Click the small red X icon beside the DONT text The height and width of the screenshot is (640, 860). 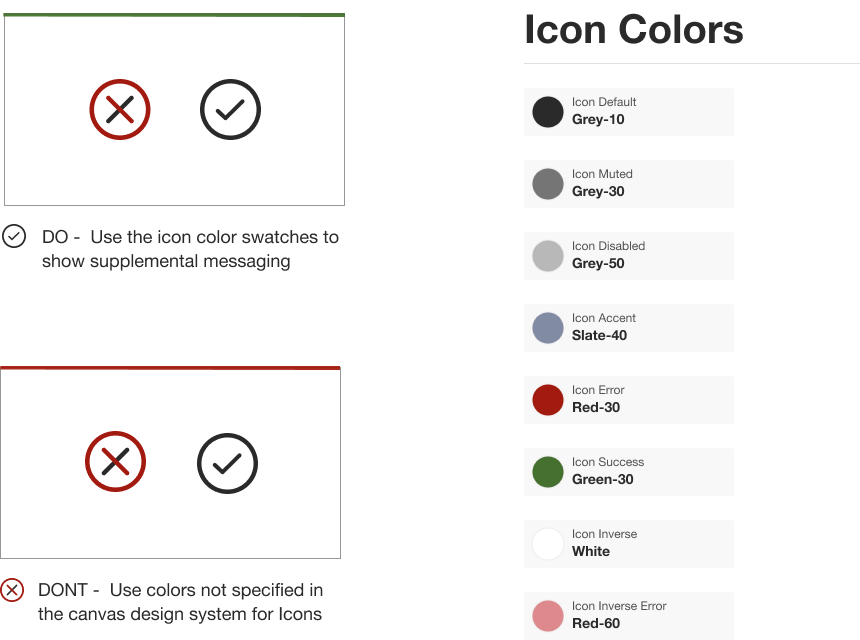coord(12,590)
